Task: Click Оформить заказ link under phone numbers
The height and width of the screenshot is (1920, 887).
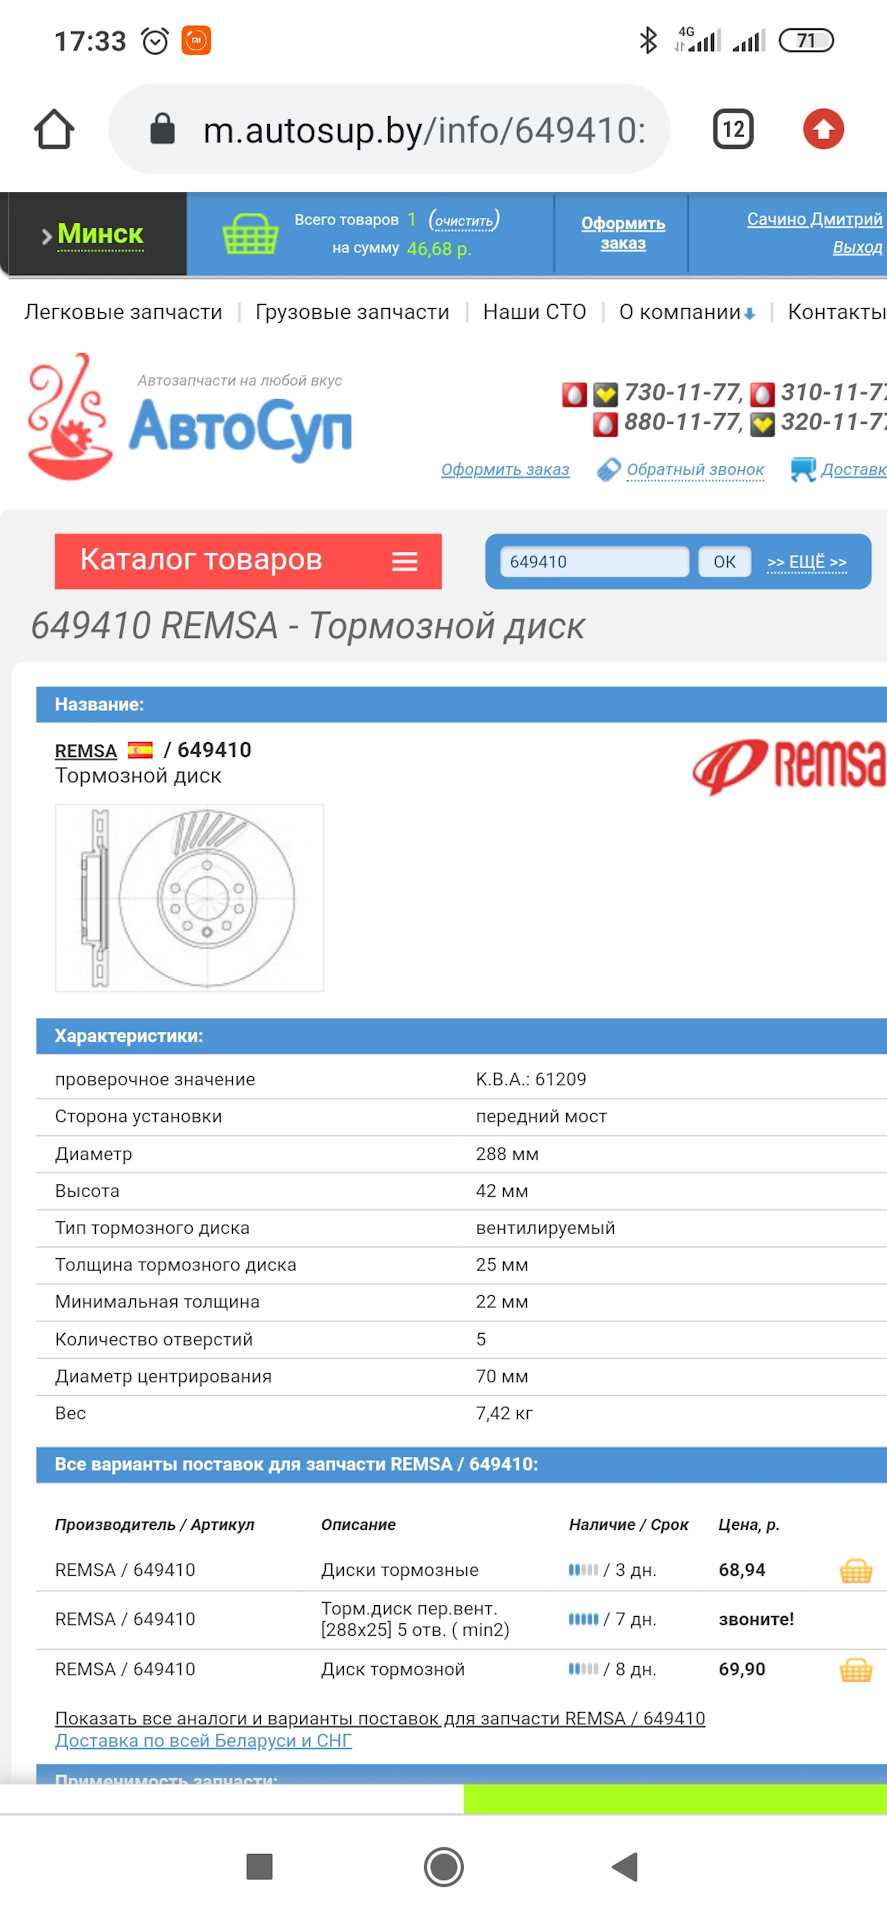Action: (505, 470)
